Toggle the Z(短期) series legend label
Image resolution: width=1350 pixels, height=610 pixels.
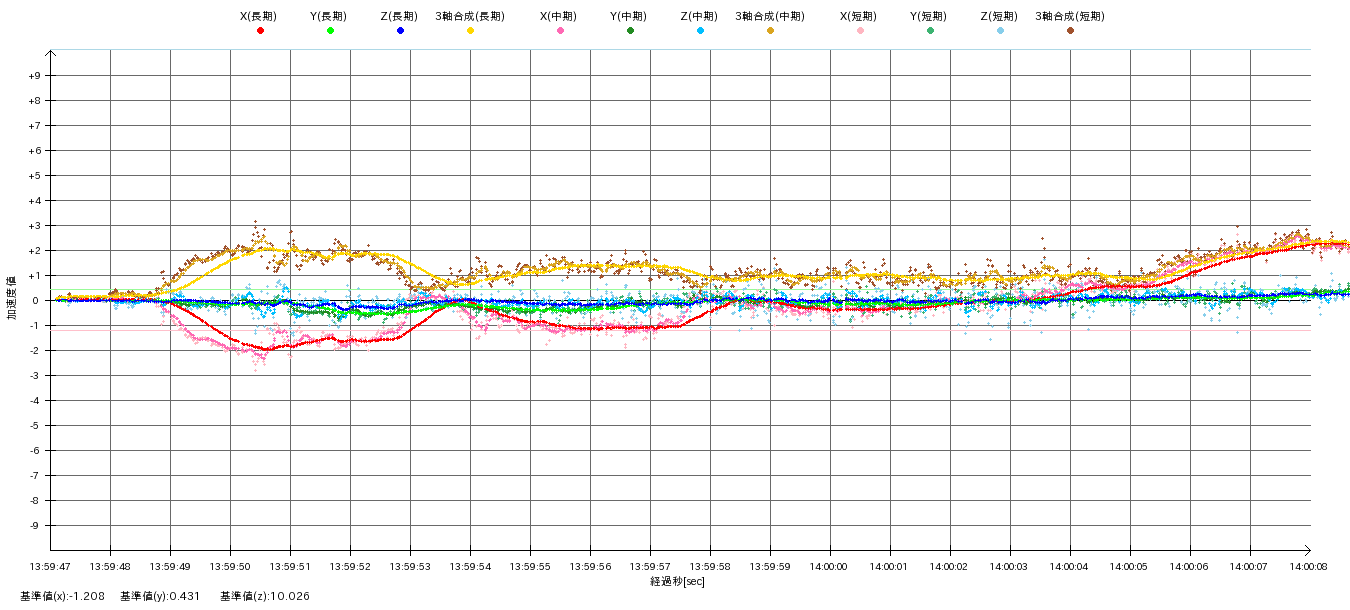(x=1000, y=16)
